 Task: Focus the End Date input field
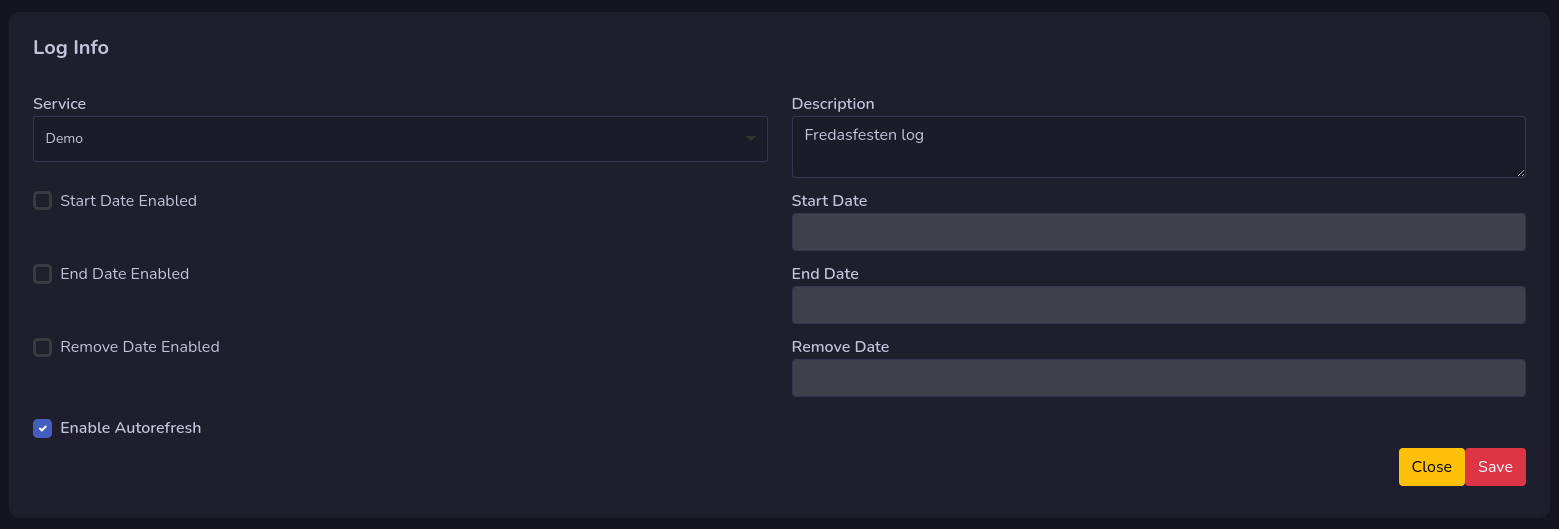1158,305
